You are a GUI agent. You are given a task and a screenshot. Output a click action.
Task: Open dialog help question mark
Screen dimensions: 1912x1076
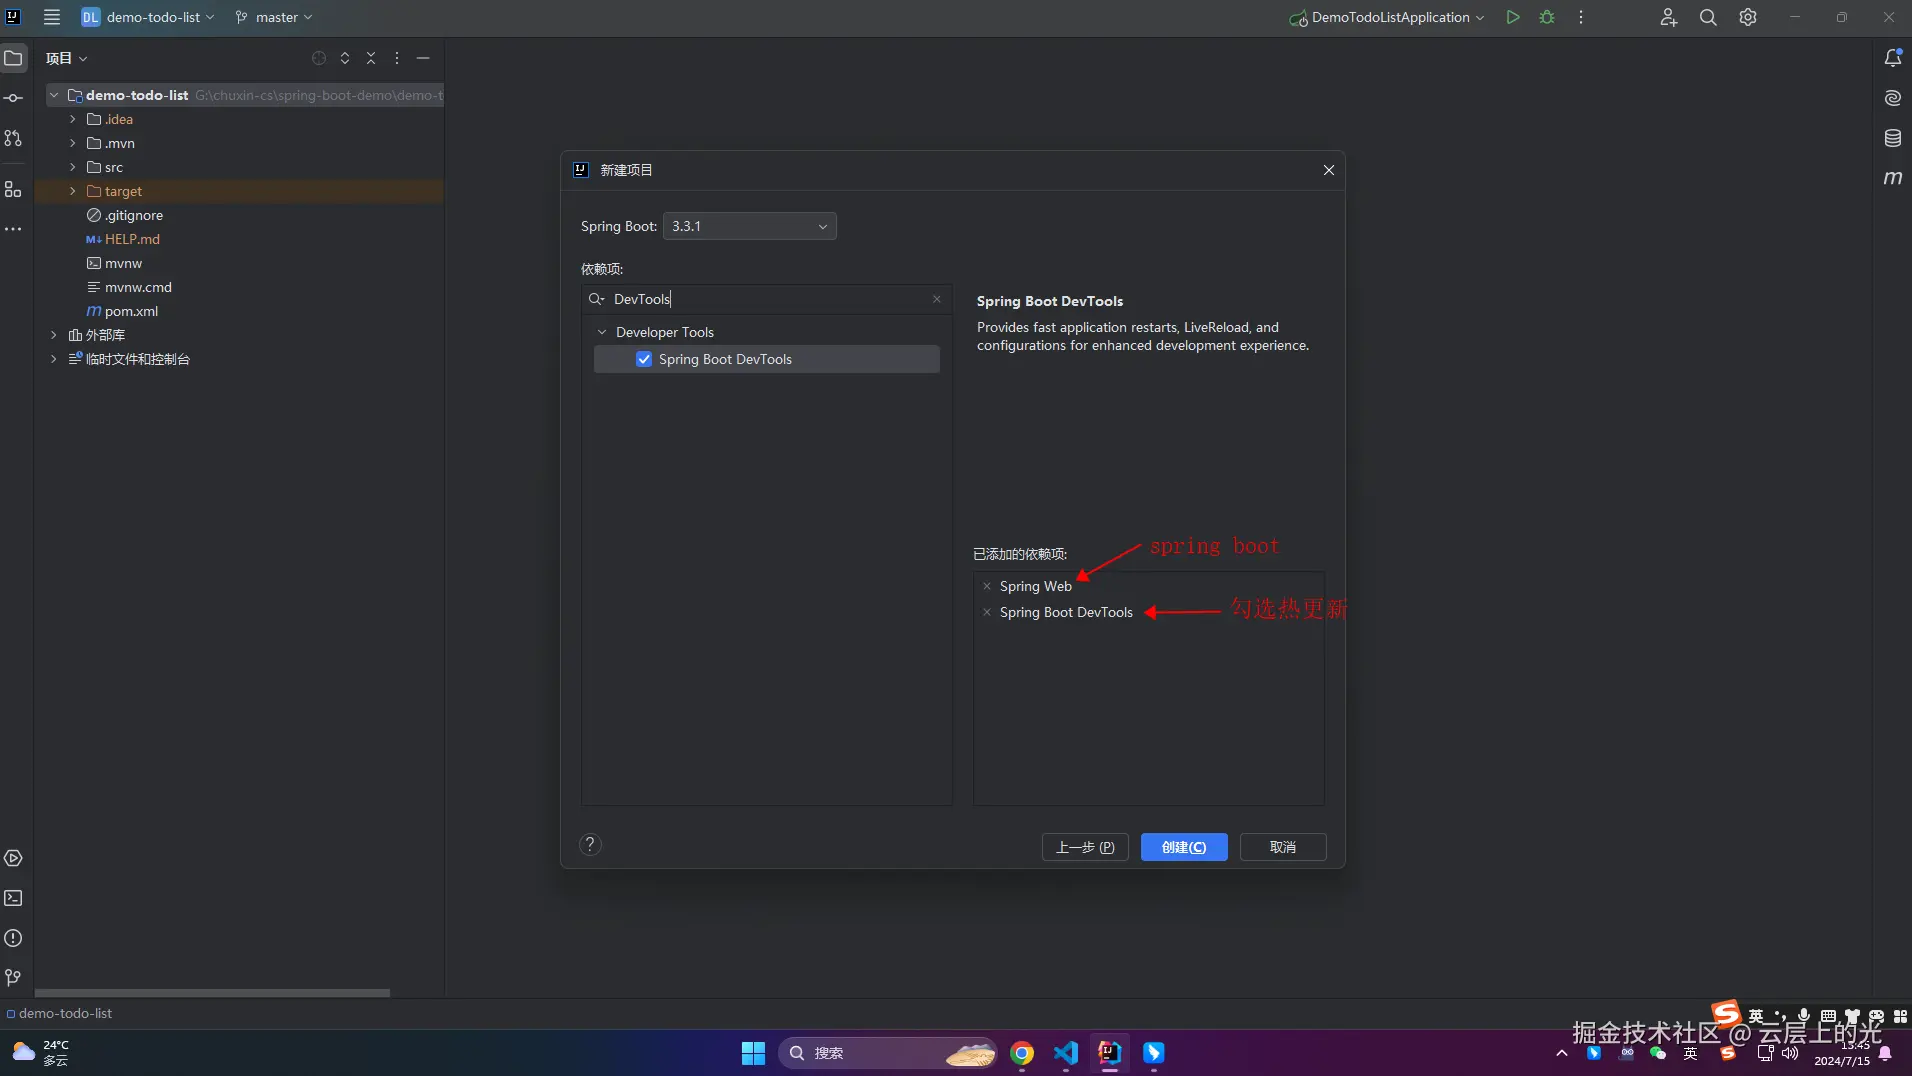pos(590,844)
